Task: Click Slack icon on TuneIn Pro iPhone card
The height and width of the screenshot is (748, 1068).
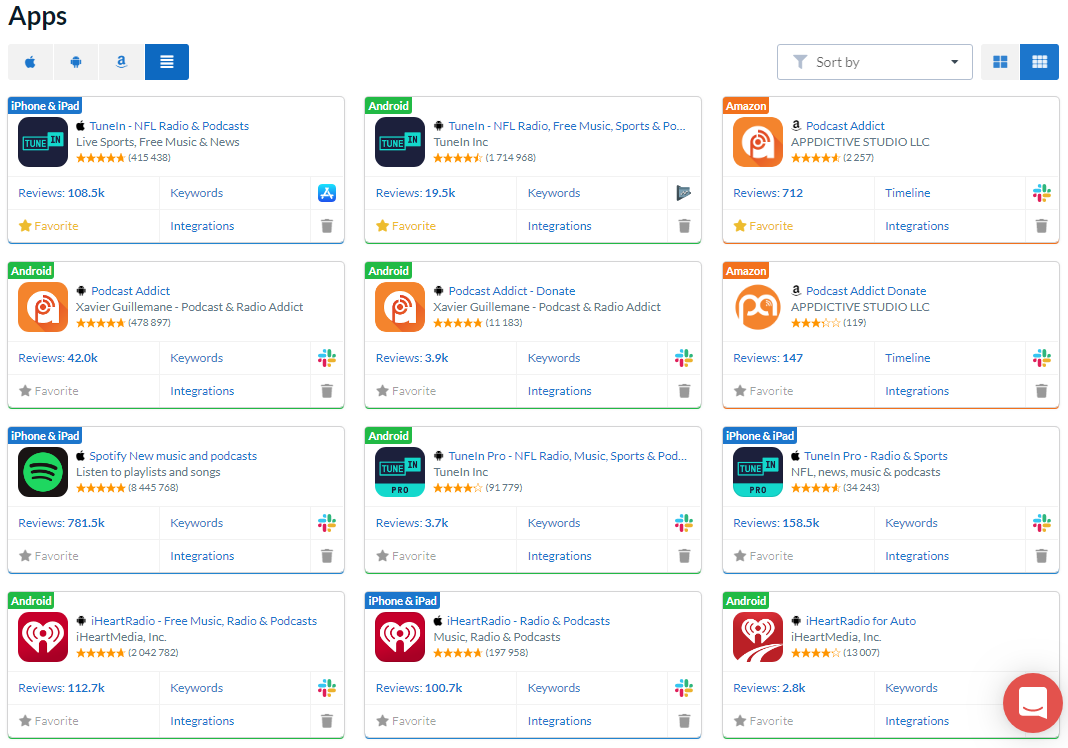Action: click(1041, 523)
